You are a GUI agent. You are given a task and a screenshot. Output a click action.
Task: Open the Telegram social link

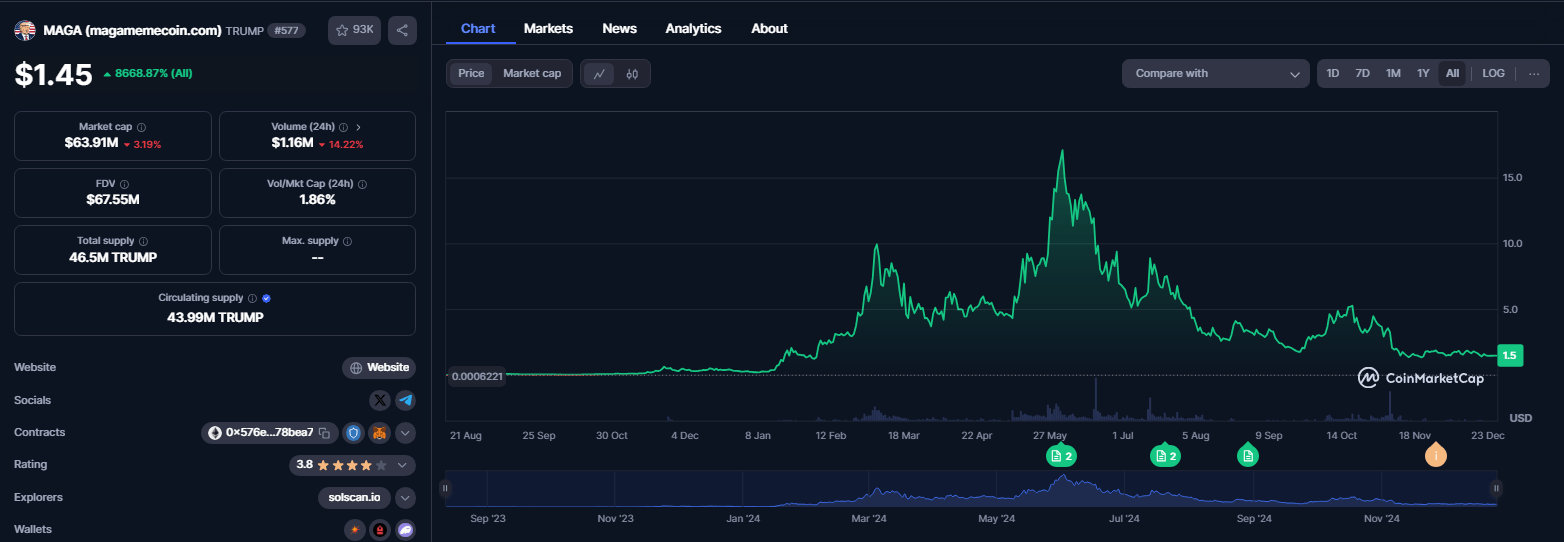pyautogui.click(x=405, y=400)
